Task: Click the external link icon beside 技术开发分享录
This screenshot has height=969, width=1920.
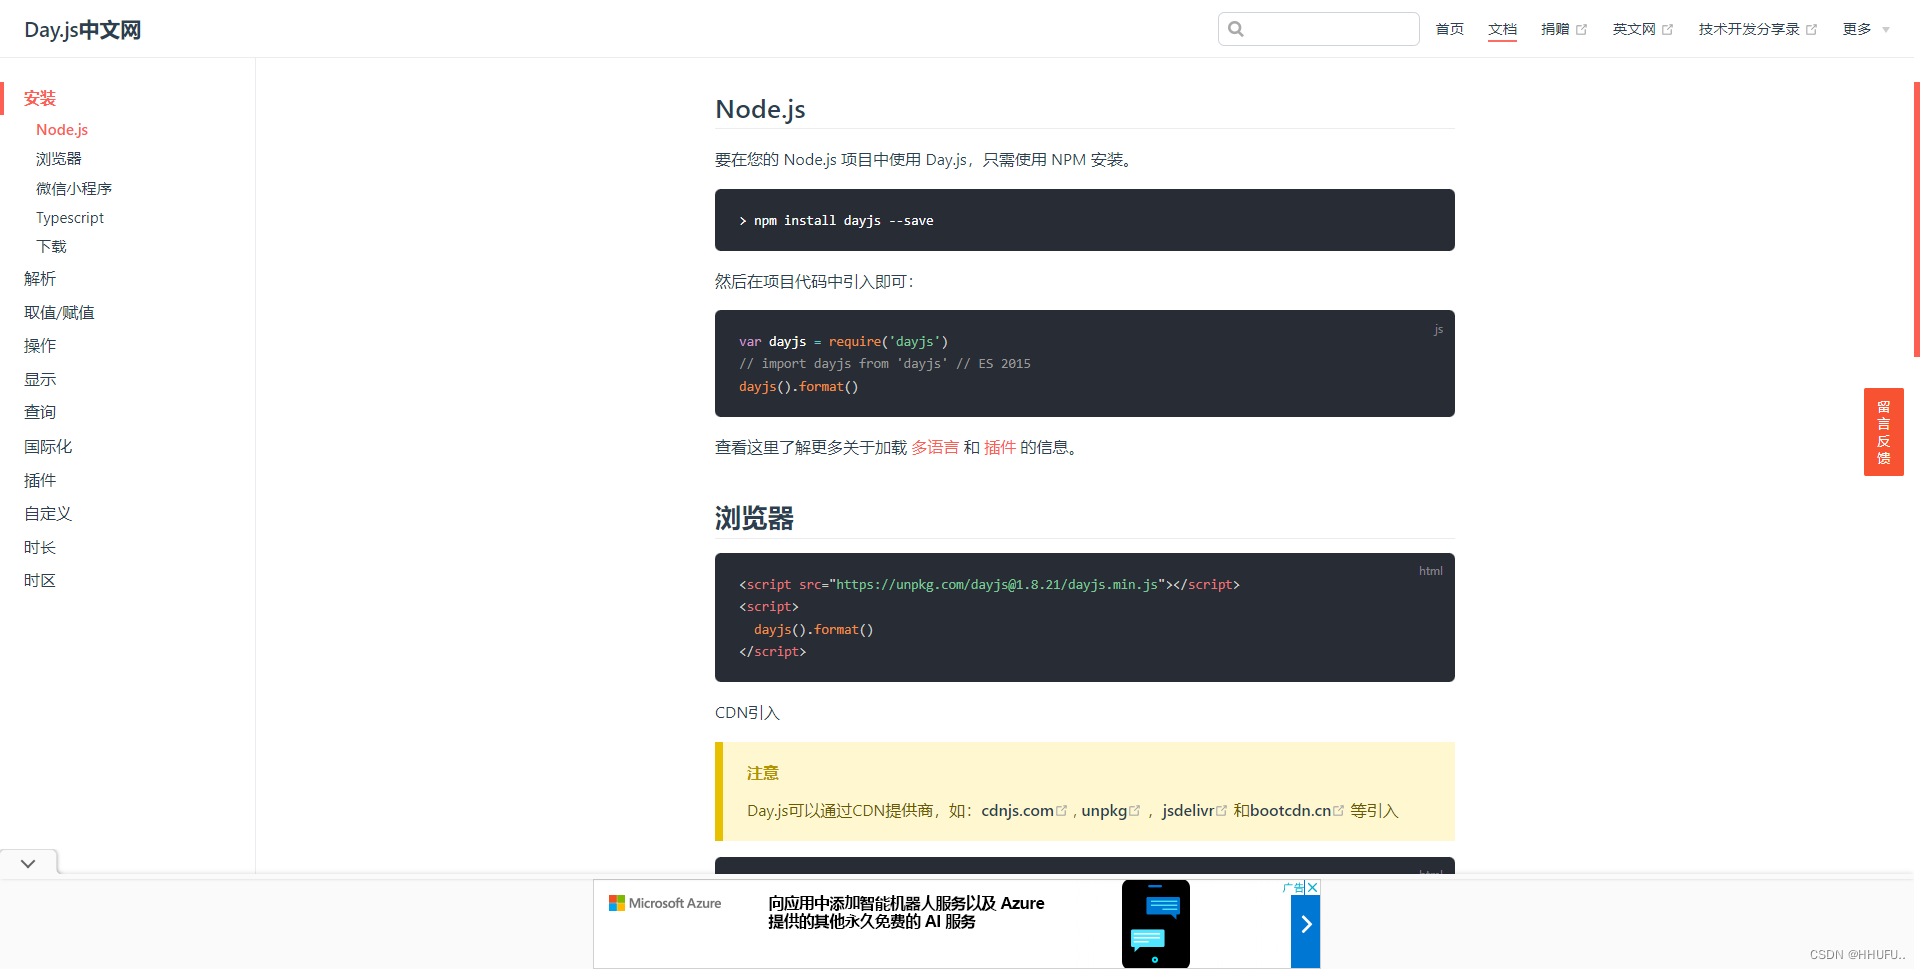Action: tap(1811, 30)
